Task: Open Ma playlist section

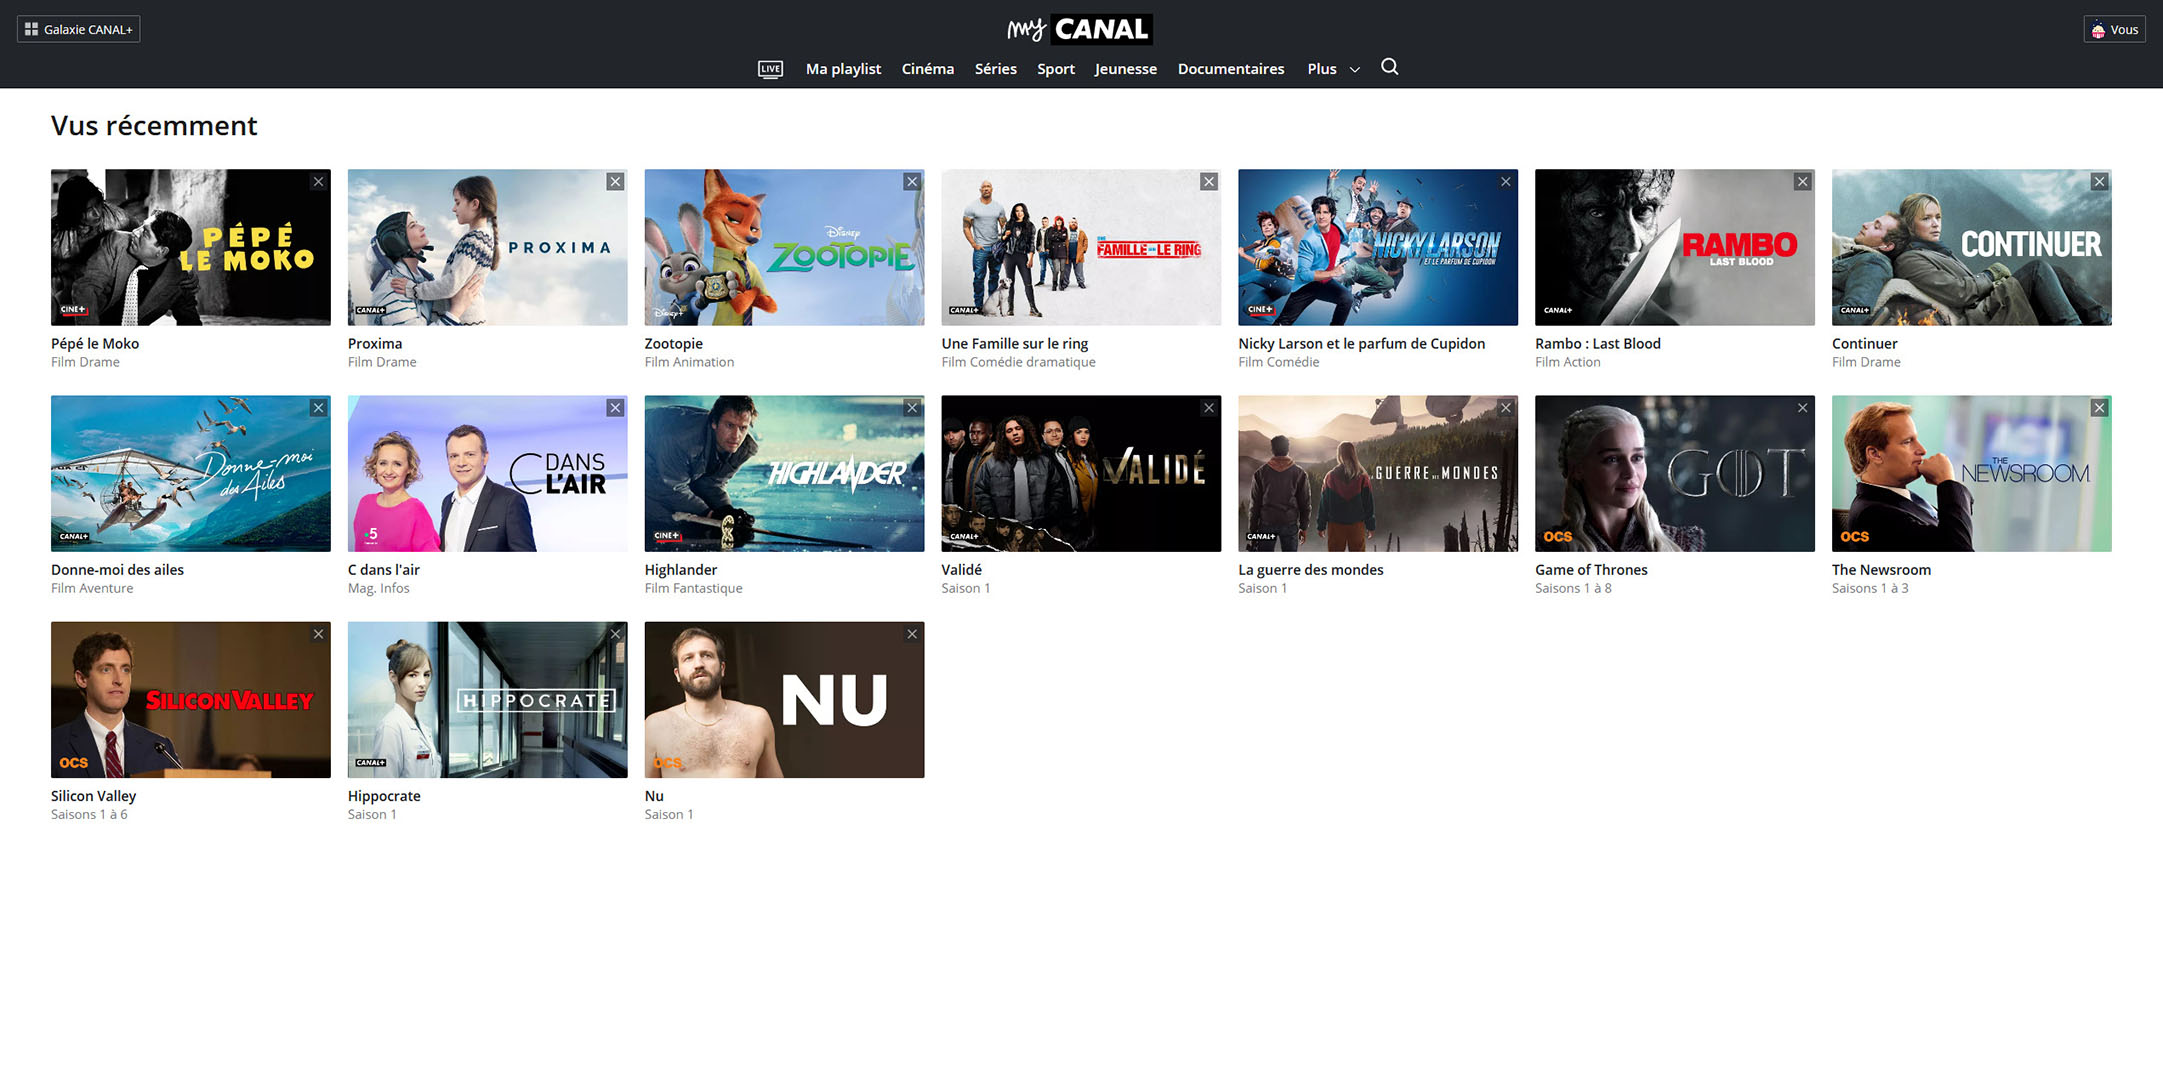Action: coord(843,69)
